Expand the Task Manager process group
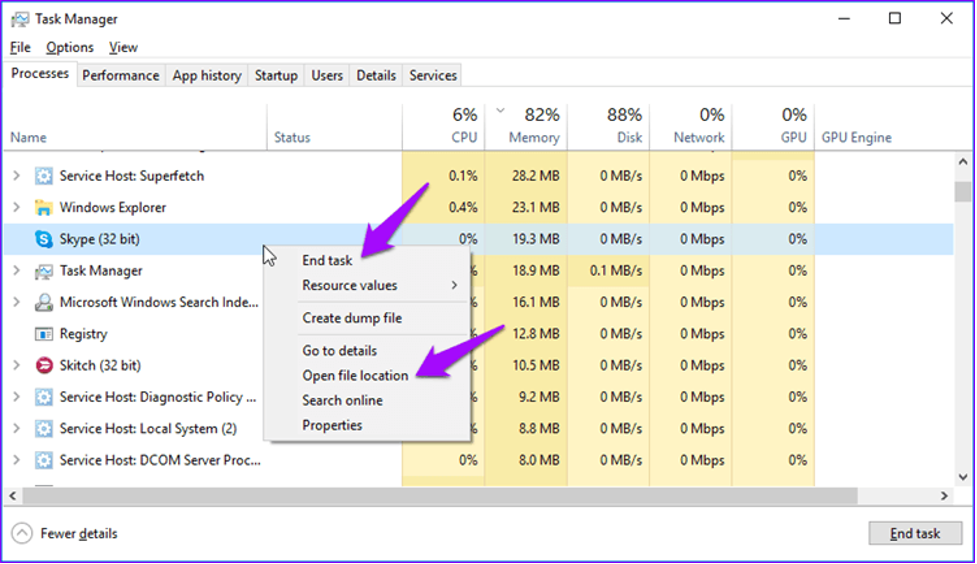This screenshot has width=977, height=564. pyautogui.click(x=17, y=271)
